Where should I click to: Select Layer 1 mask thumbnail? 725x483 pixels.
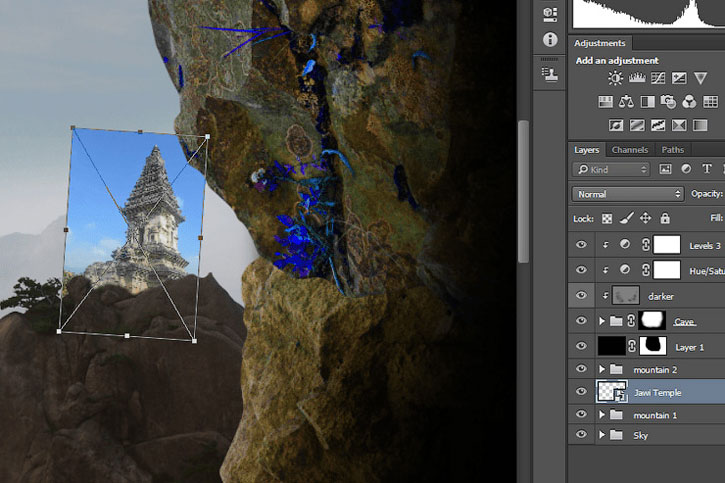[653, 346]
